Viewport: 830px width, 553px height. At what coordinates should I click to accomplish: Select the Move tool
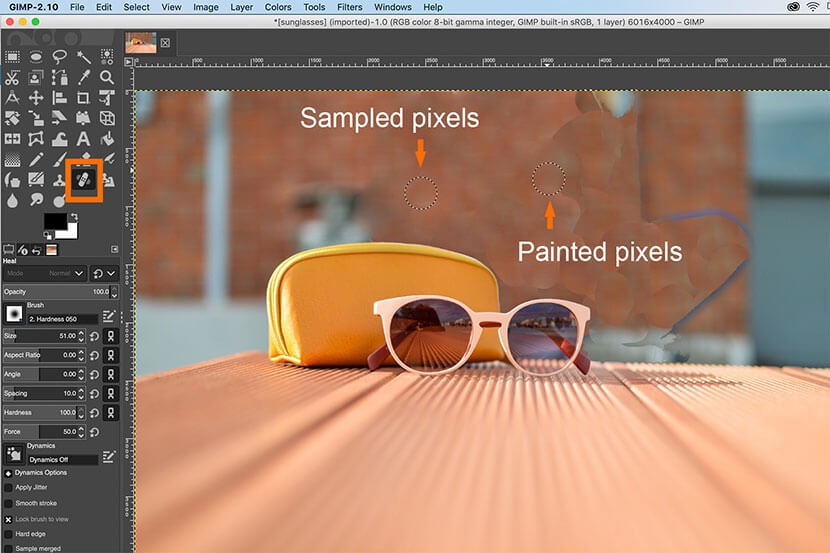tap(36, 98)
